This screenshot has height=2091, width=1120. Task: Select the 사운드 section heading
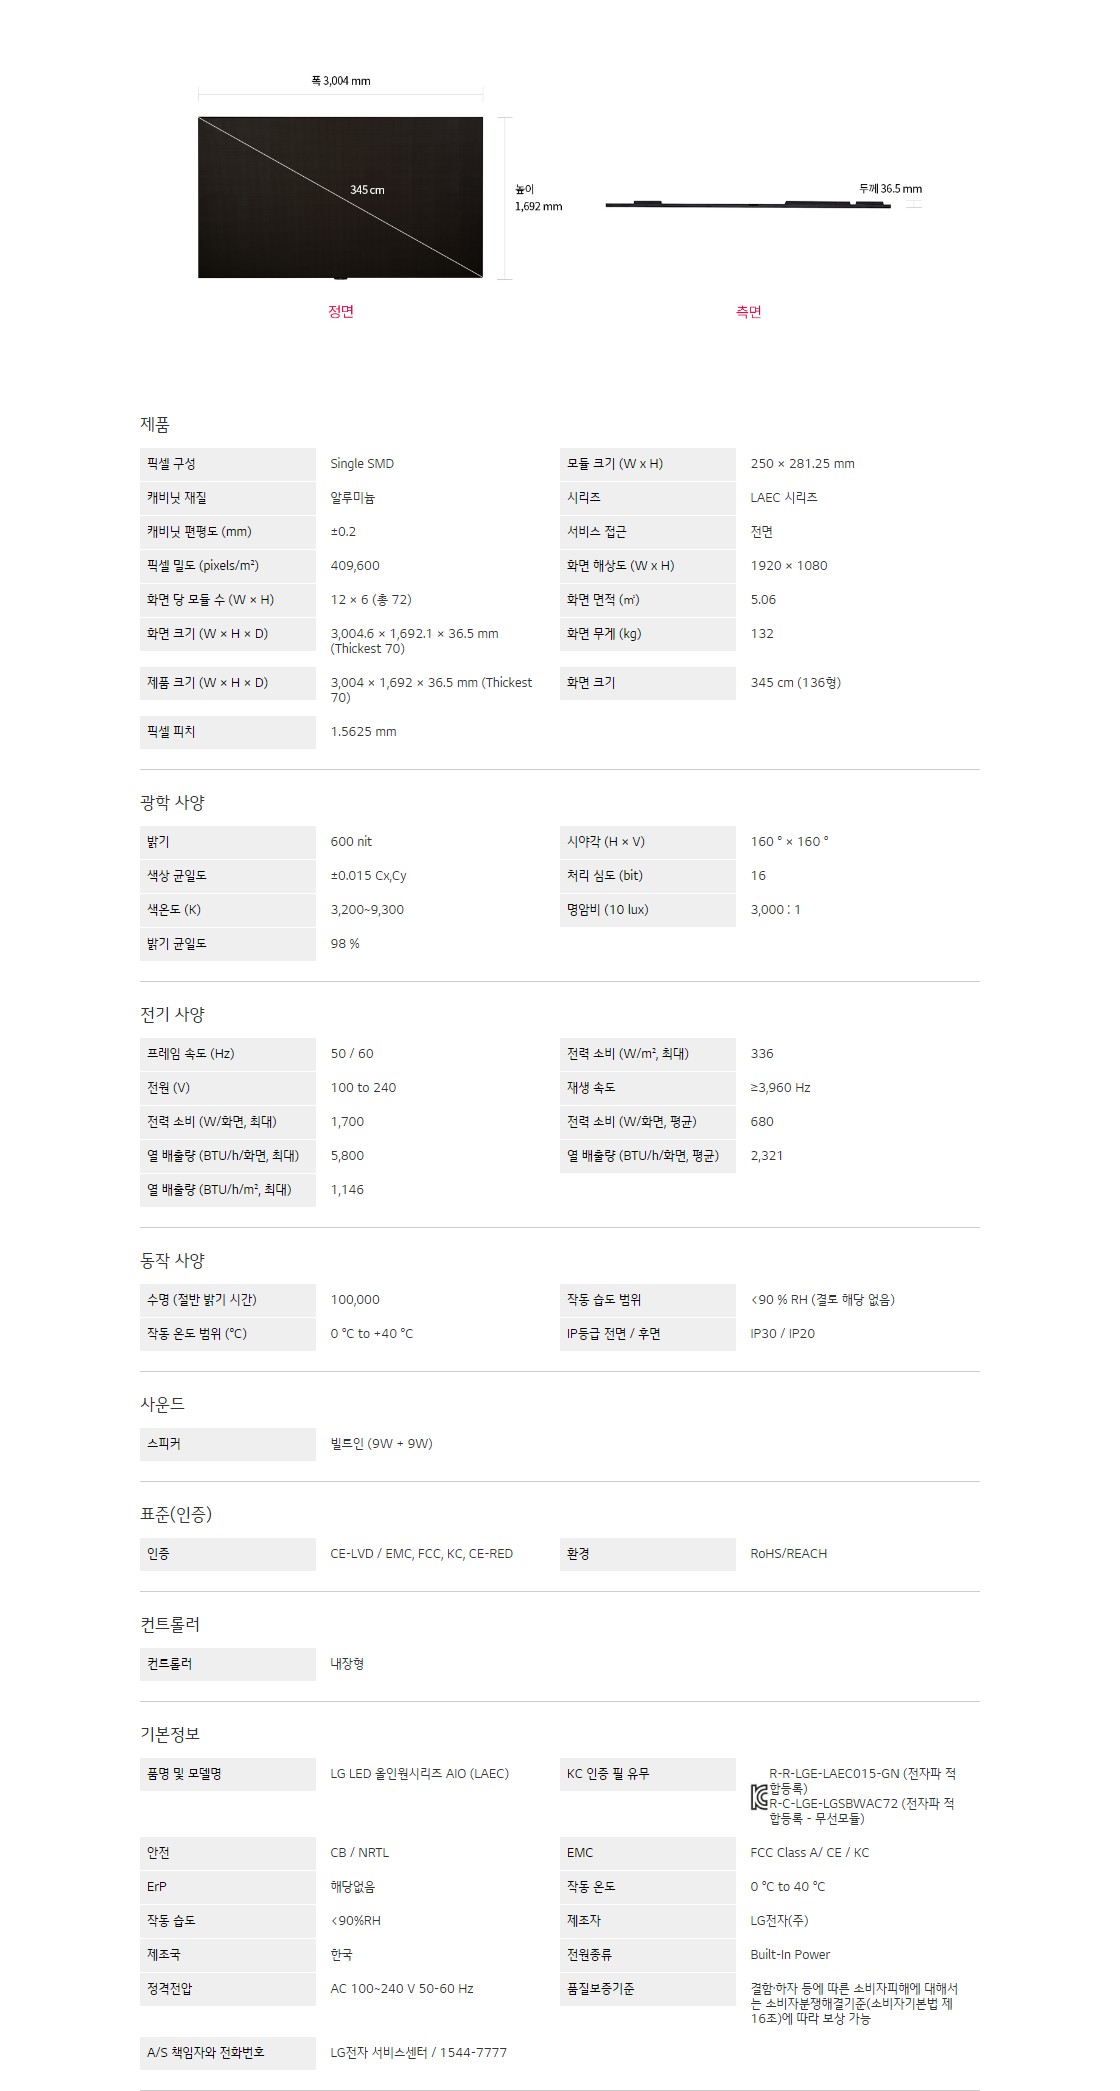tap(163, 1405)
